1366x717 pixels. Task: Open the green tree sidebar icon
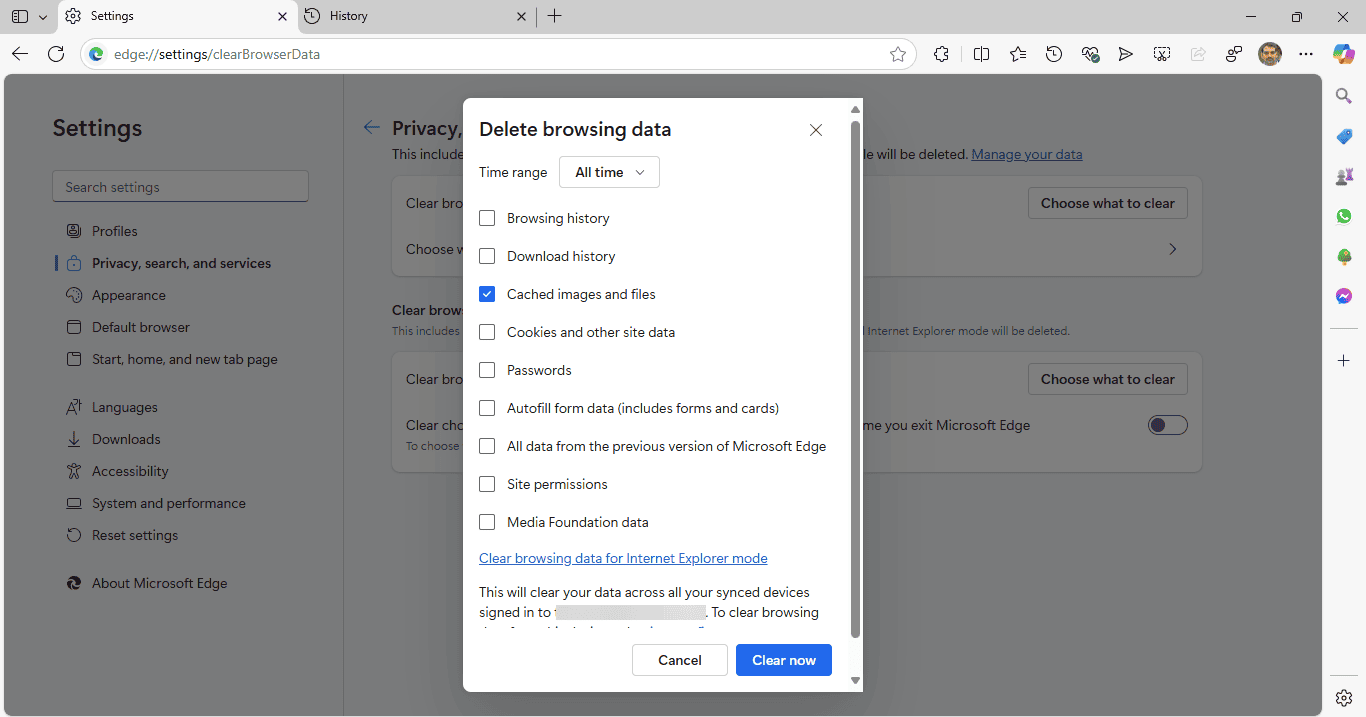pyautogui.click(x=1344, y=256)
